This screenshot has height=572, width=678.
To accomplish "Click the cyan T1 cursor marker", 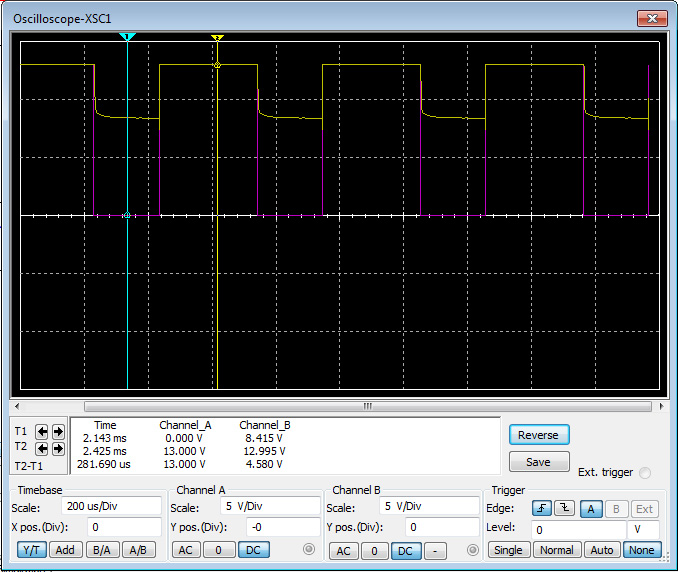I will 127,37.
